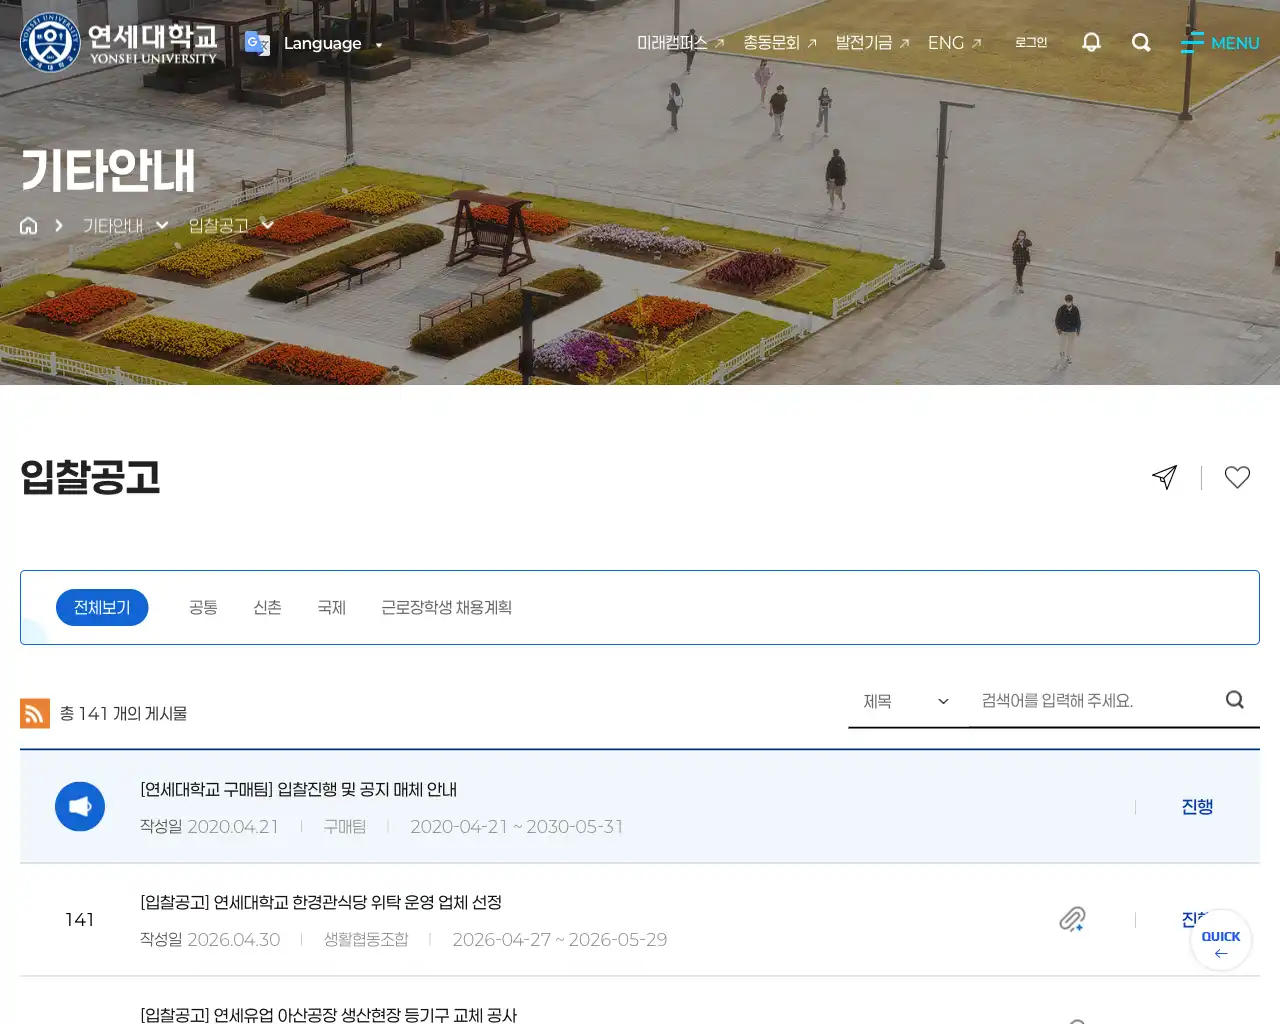Click the board search magnifier icon
Viewport: 1280px width, 1024px height.
coord(1235,700)
